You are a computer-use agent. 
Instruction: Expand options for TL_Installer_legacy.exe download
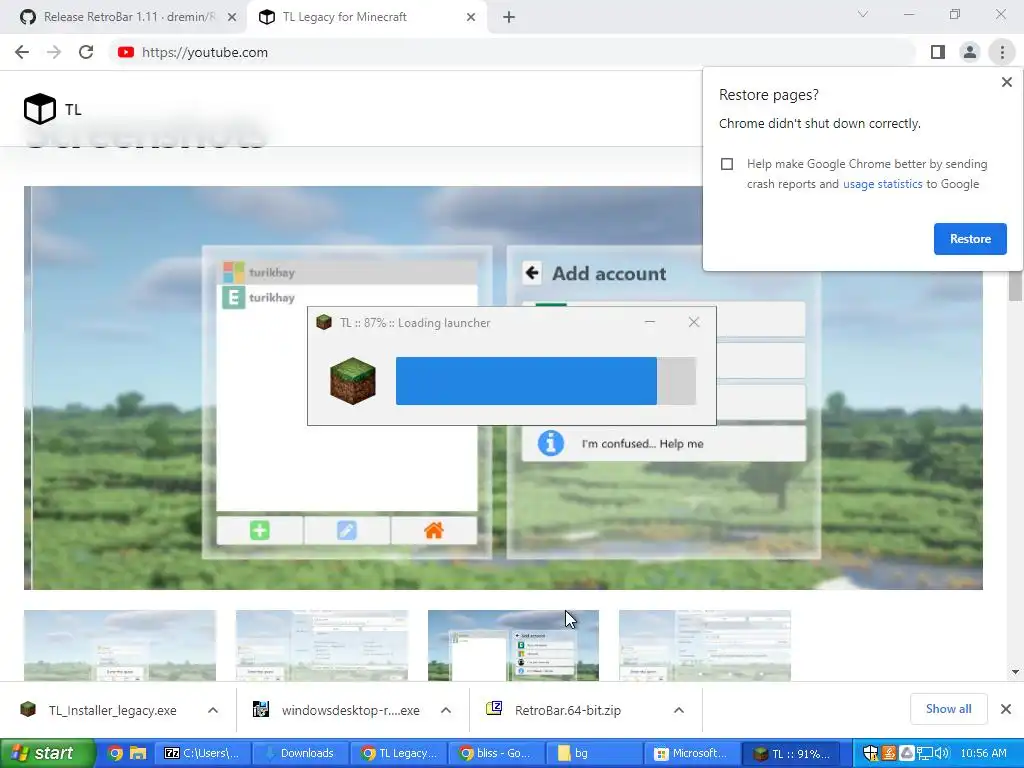click(x=213, y=710)
